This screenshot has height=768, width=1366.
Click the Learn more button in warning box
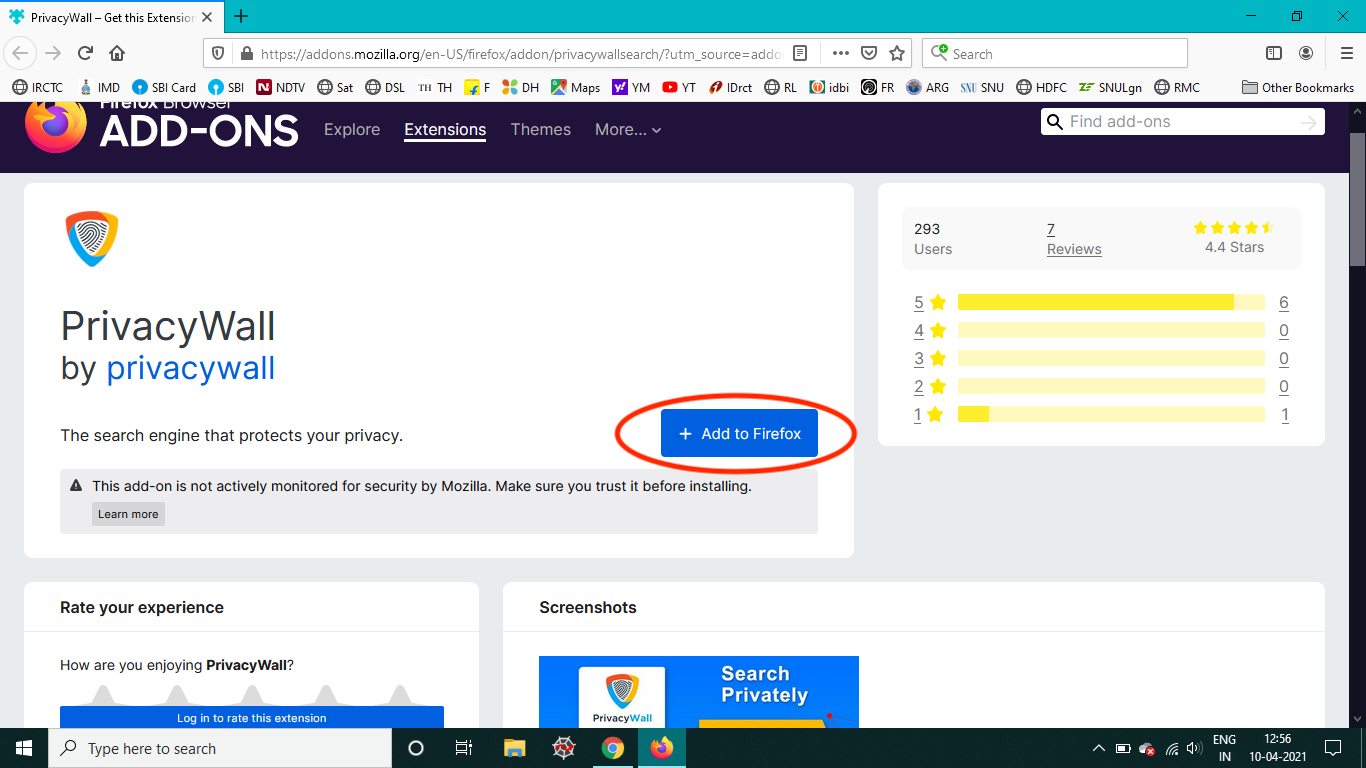[x=128, y=514]
